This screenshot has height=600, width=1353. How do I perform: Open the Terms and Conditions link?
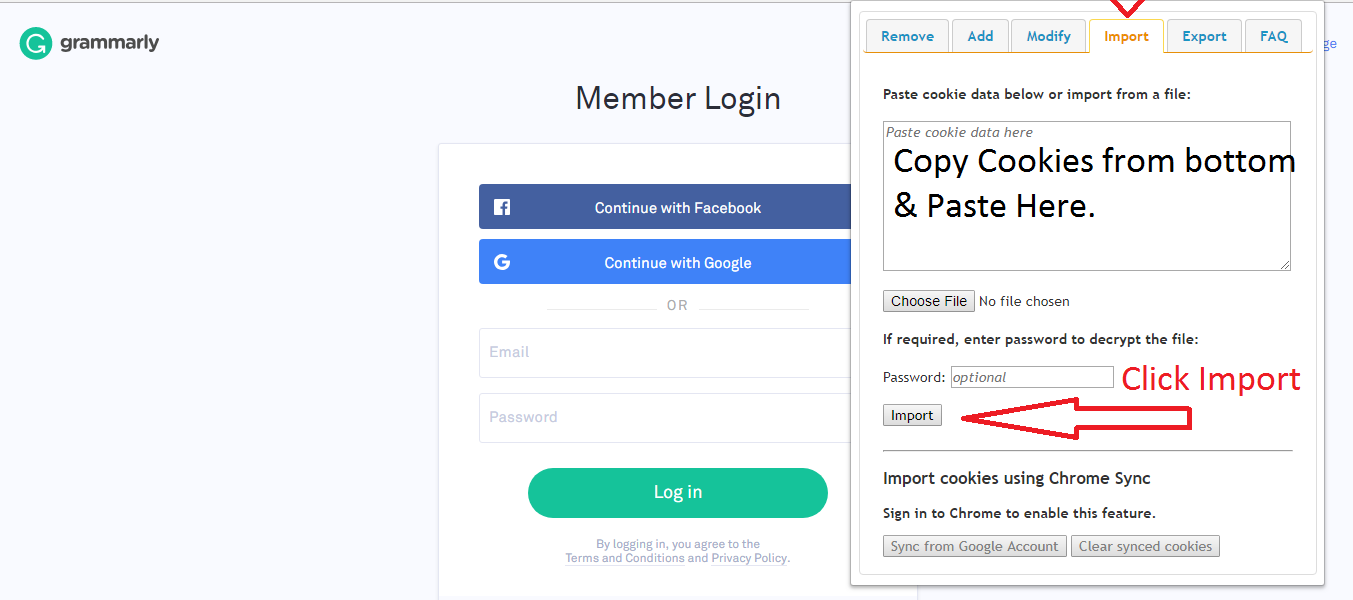(x=625, y=558)
